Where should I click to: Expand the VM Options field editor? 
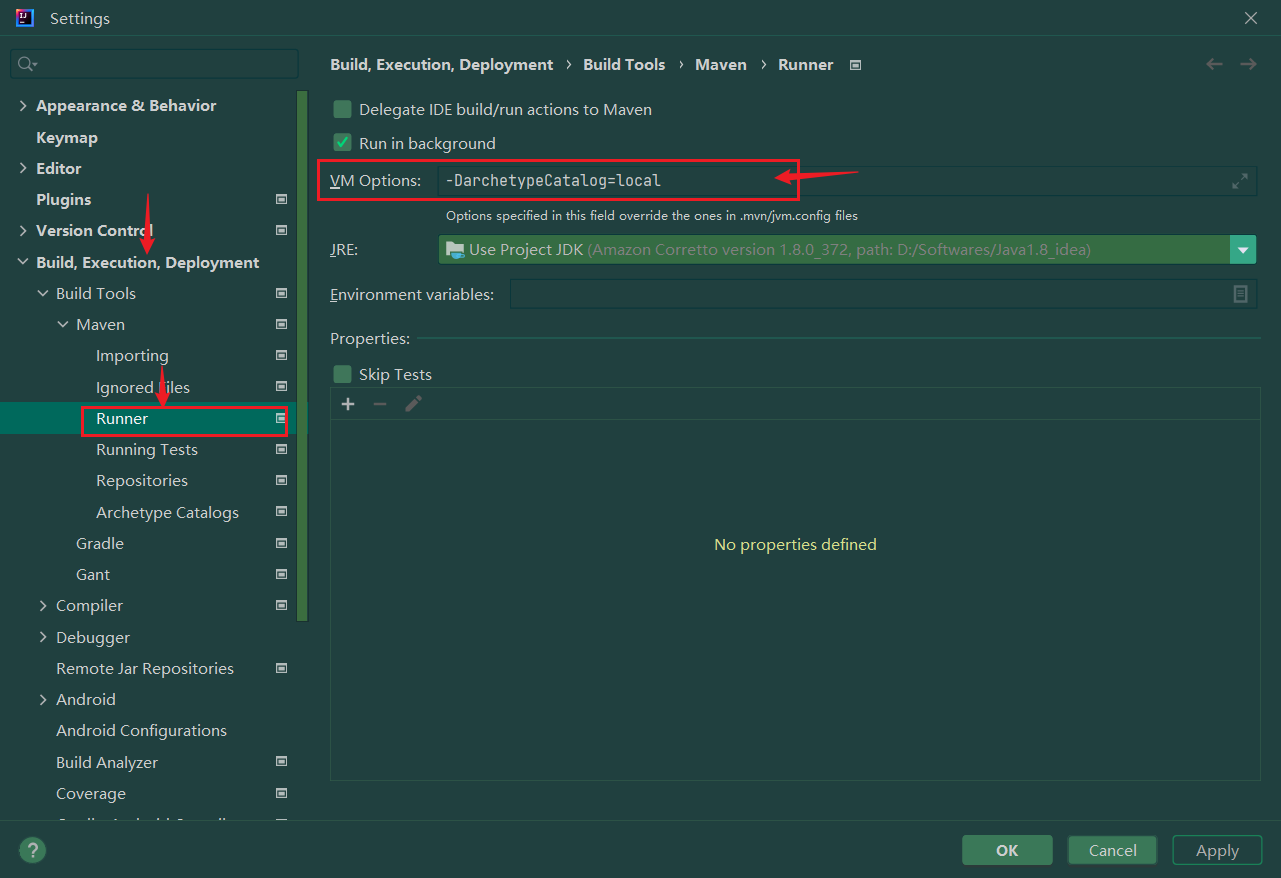(x=1240, y=181)
